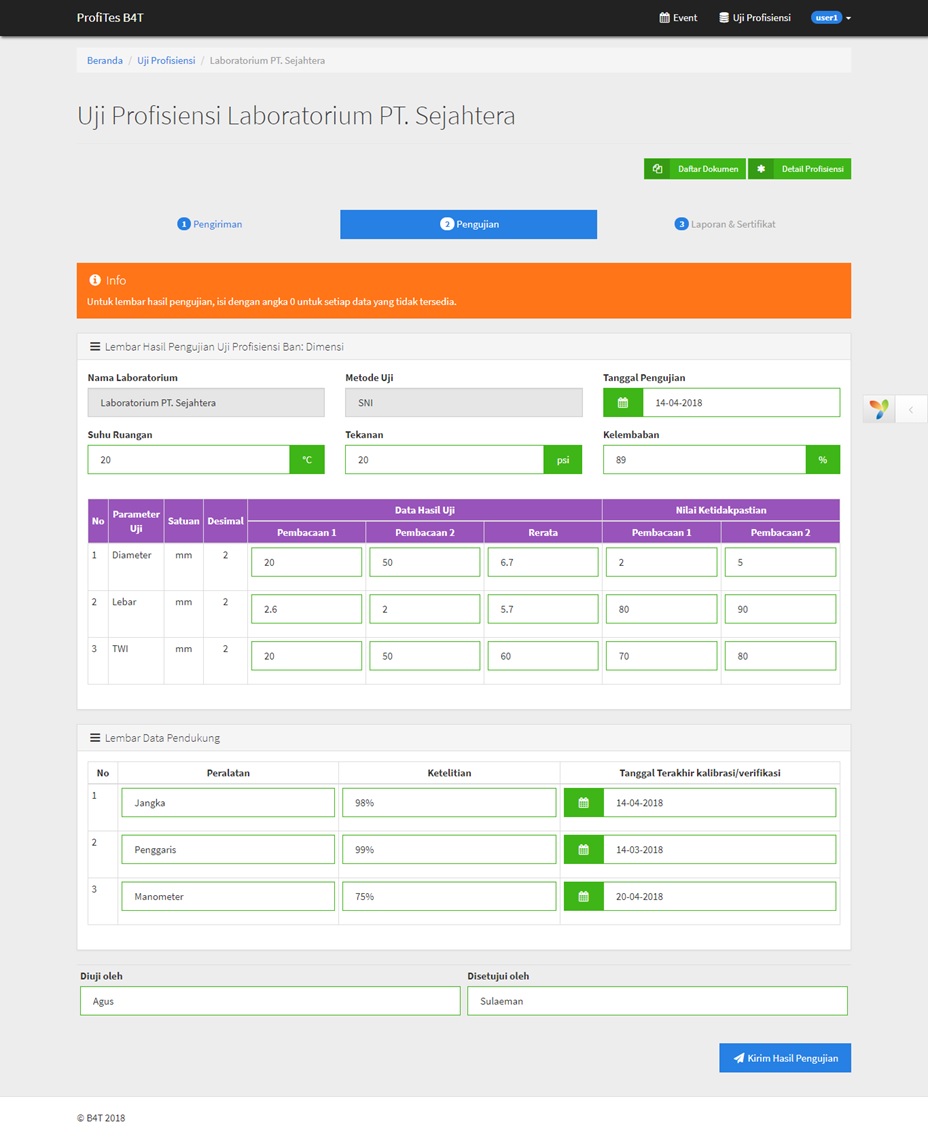Screen dimensions: 928x1137
Task: Click the Suhu Ruangan input field
Action: tap(188, 460)
